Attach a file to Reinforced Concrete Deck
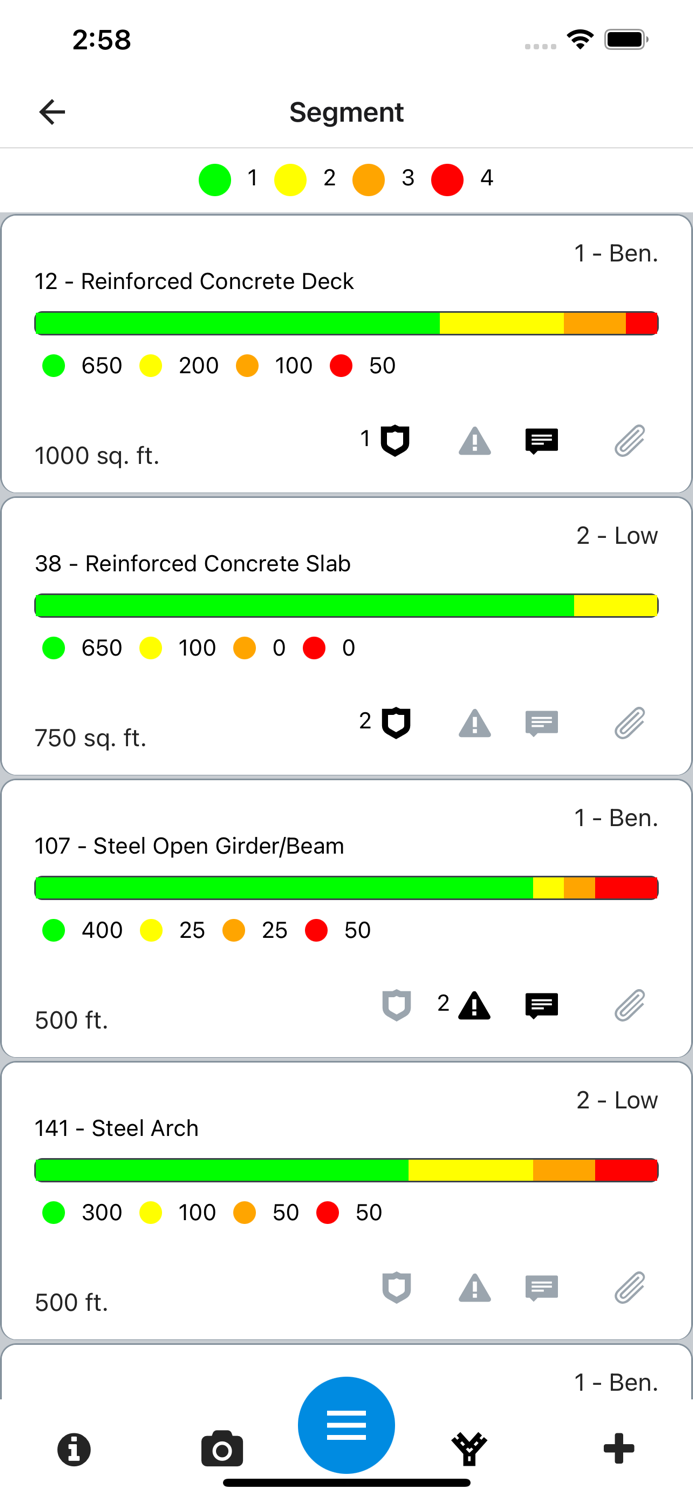 click(629, 440)
